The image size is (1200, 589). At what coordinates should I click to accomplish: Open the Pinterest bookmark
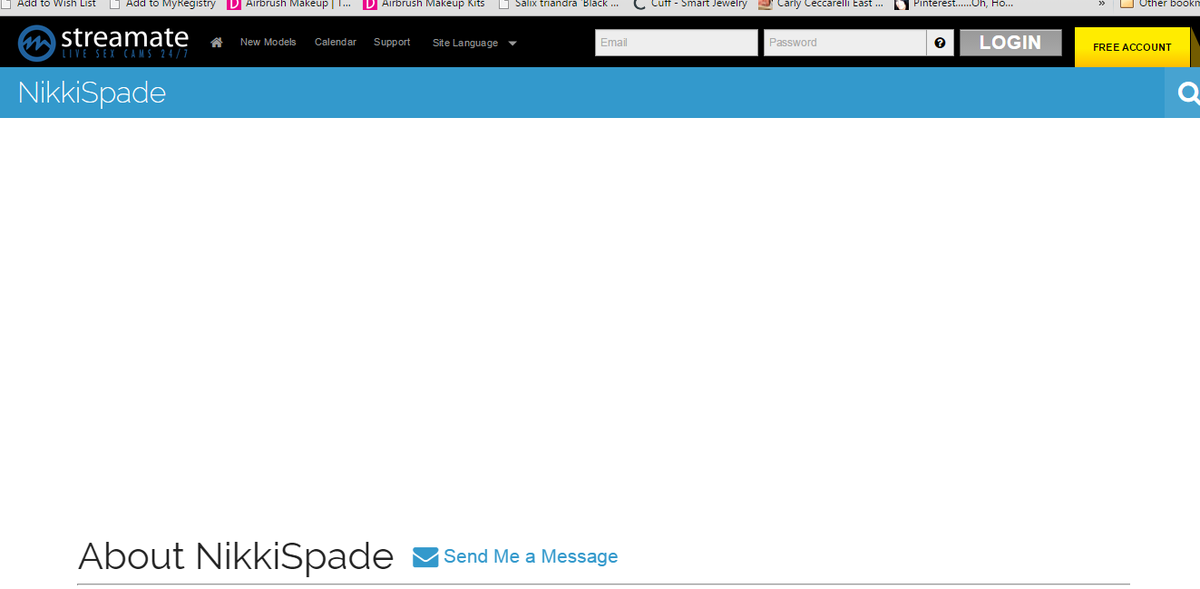[954, 4]
